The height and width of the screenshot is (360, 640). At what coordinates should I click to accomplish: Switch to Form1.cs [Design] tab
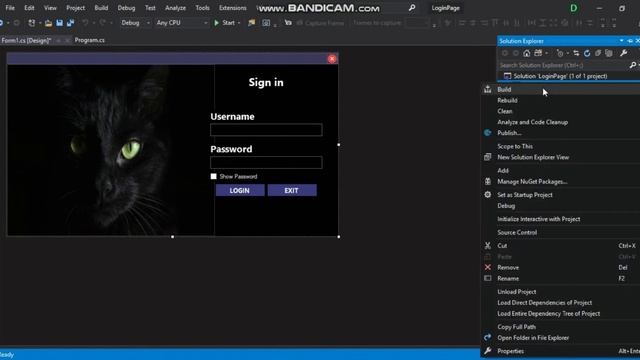26,40
